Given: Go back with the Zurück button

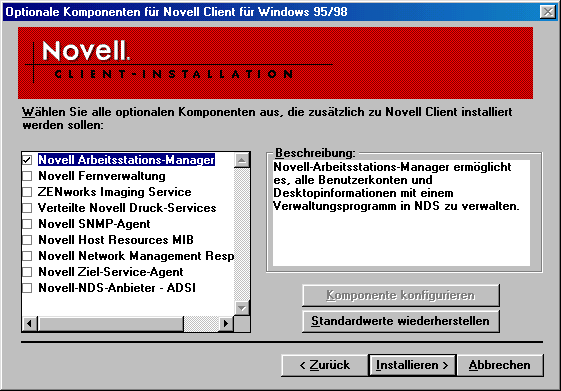Looking at the screenshot, I should [325, 365].
